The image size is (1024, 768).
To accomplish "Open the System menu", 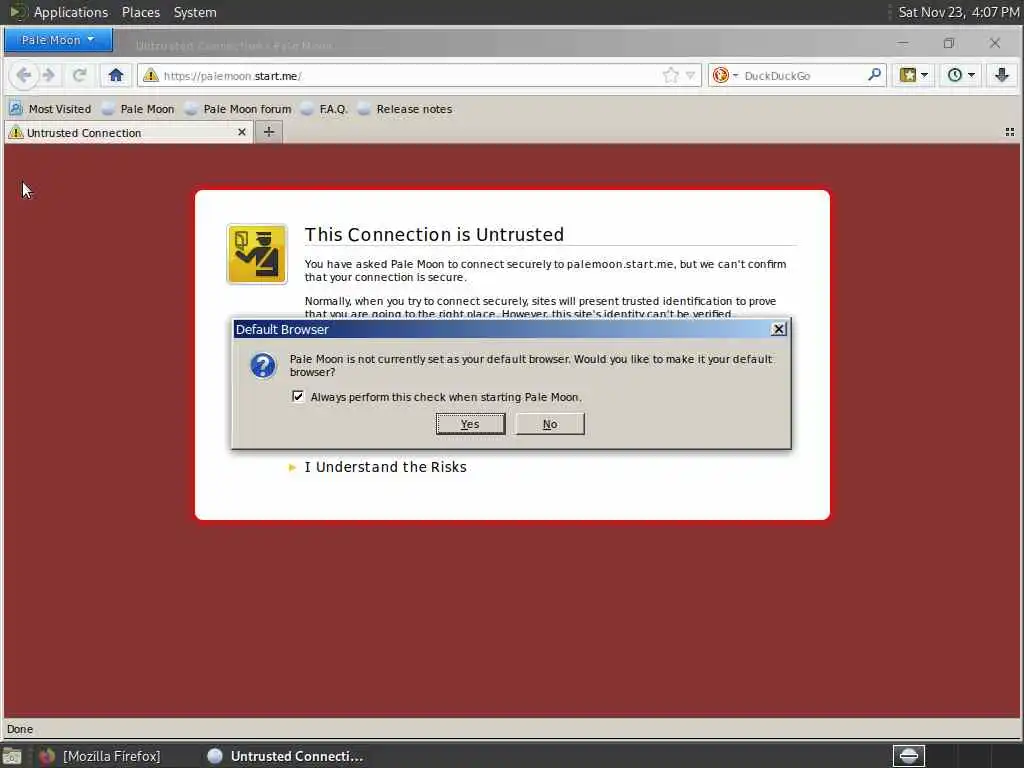I will coord(195,12).
